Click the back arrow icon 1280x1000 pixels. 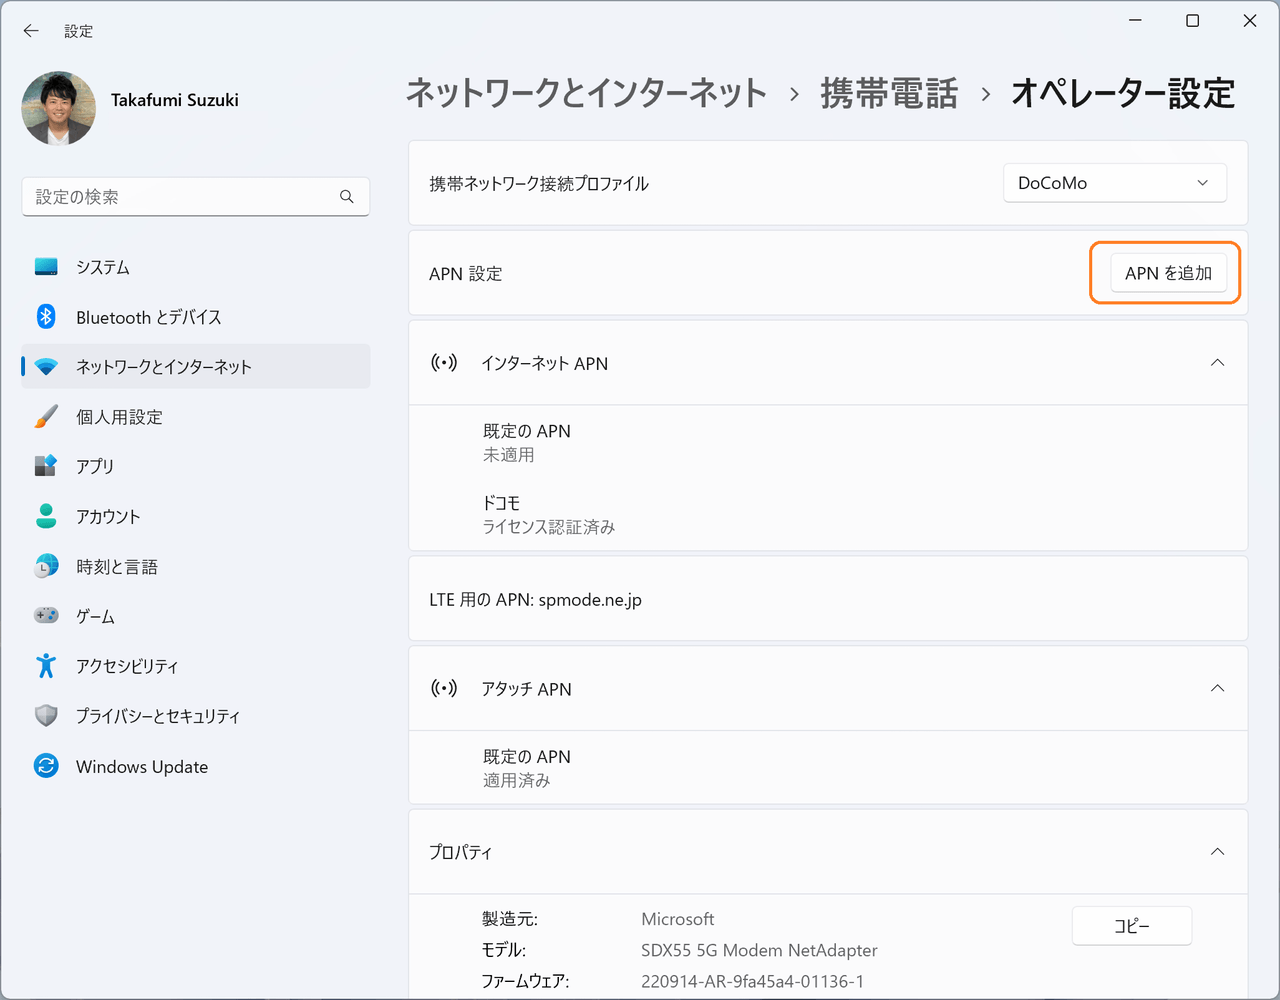(31, 31)
